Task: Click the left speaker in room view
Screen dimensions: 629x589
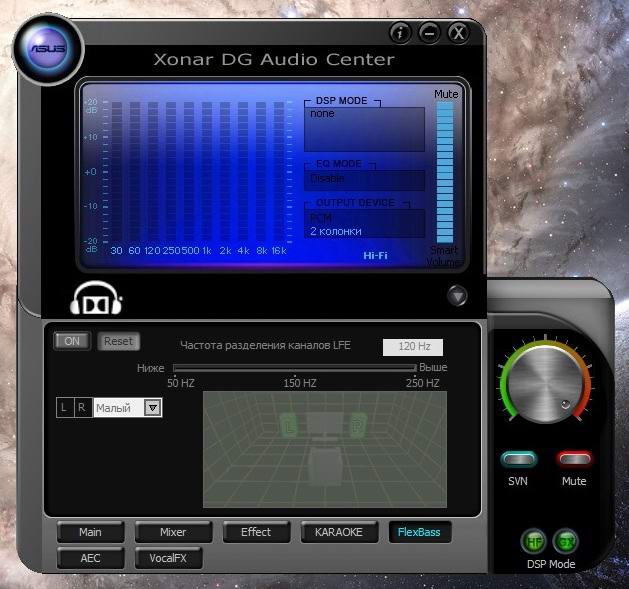Action: pos(291,424)
